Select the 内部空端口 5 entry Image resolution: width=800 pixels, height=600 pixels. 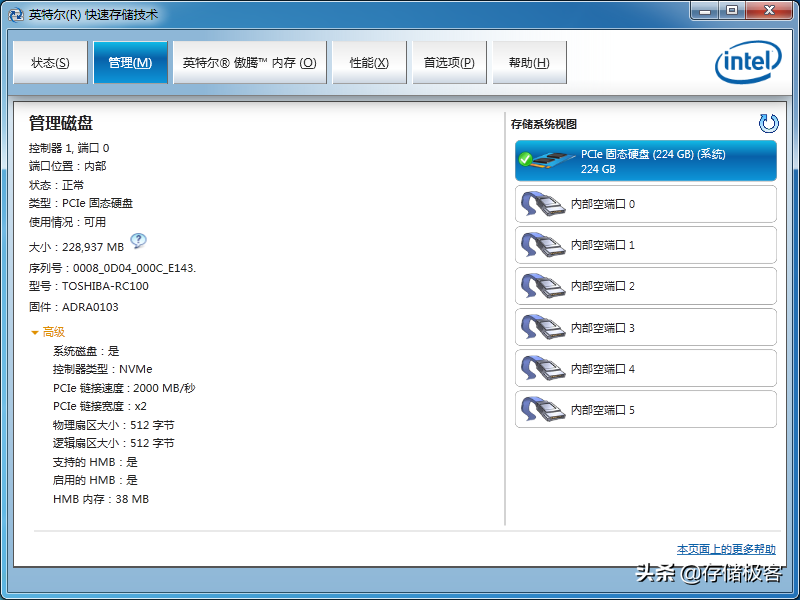point(645,410)
